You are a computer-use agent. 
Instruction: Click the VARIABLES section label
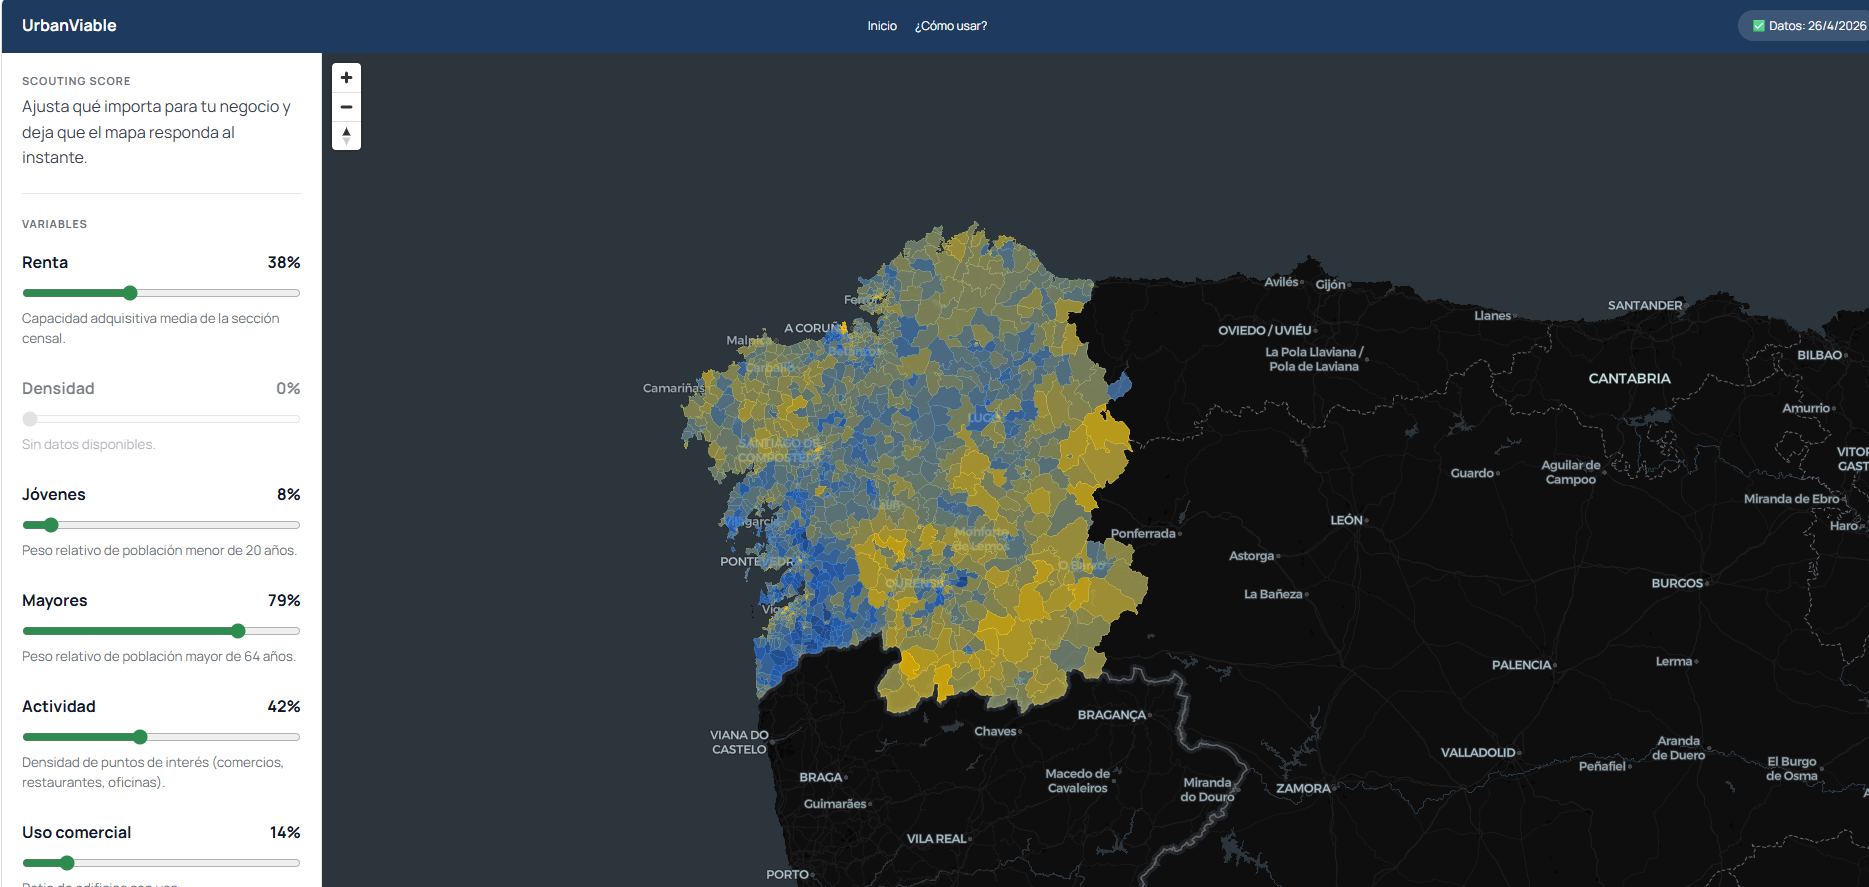tap(54, 224)
